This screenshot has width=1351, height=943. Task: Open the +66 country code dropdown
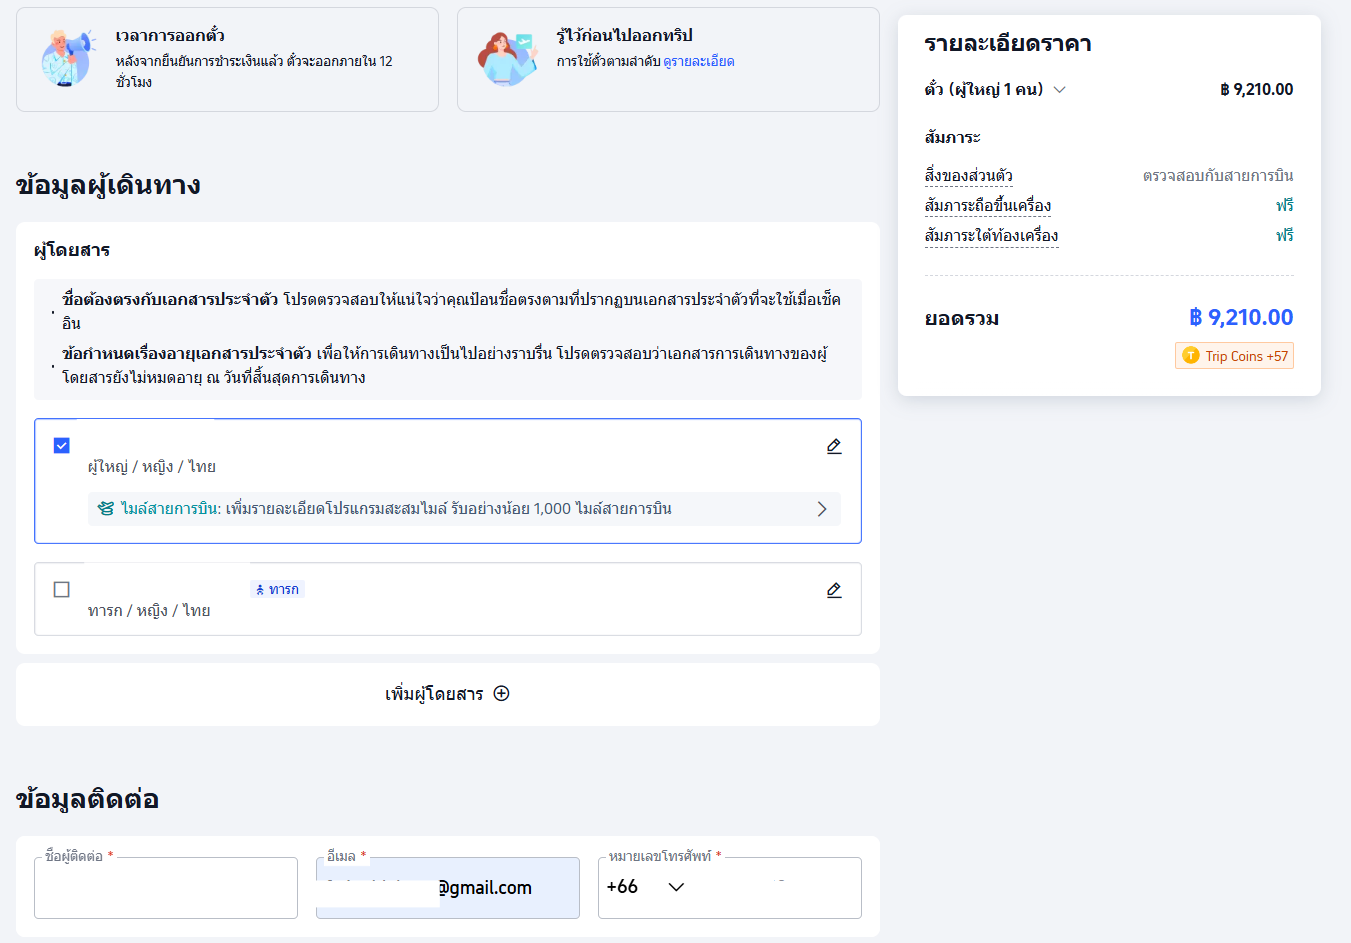[645, 887]
